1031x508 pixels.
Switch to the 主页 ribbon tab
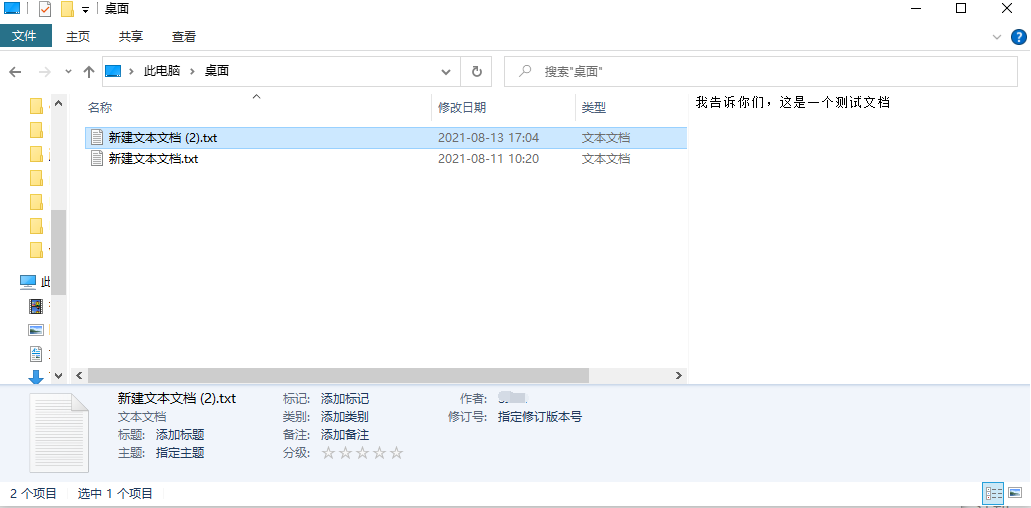pyautogui.click(x=78, y=36)
